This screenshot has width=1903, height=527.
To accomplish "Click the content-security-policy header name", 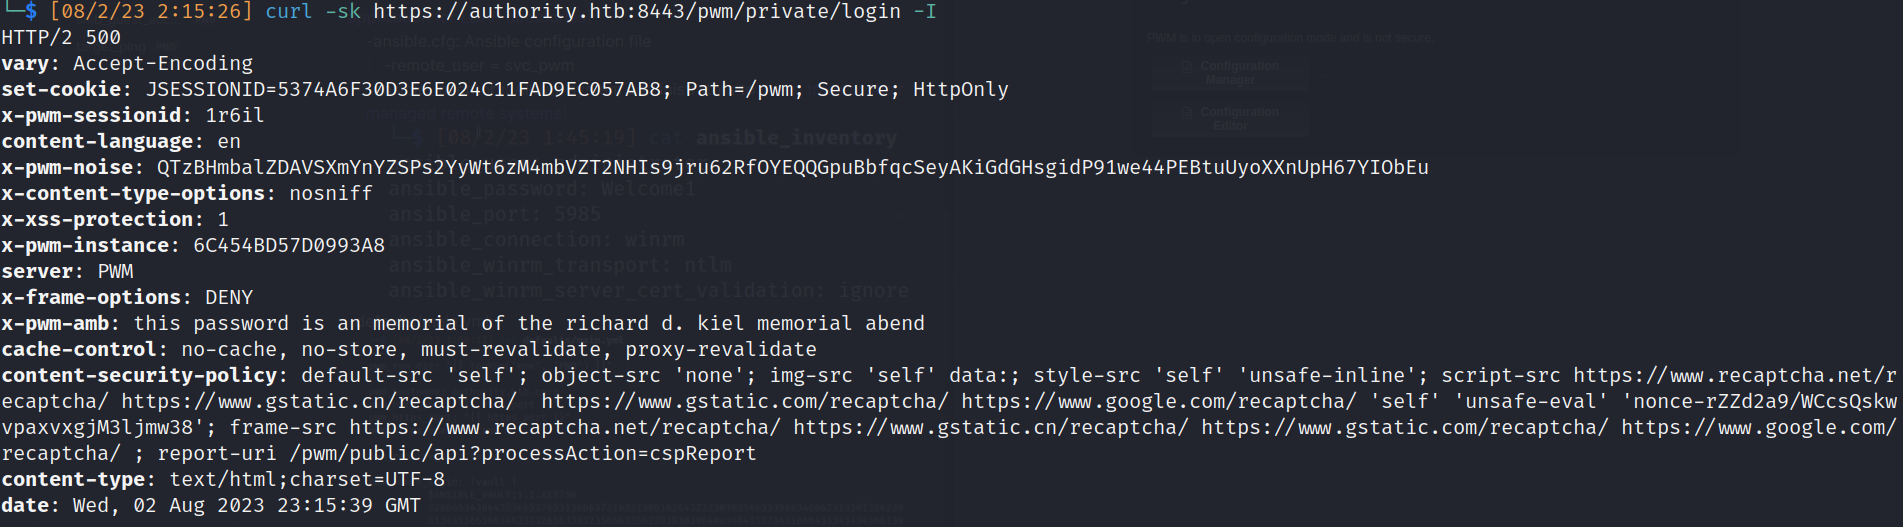I will point(139,375).
